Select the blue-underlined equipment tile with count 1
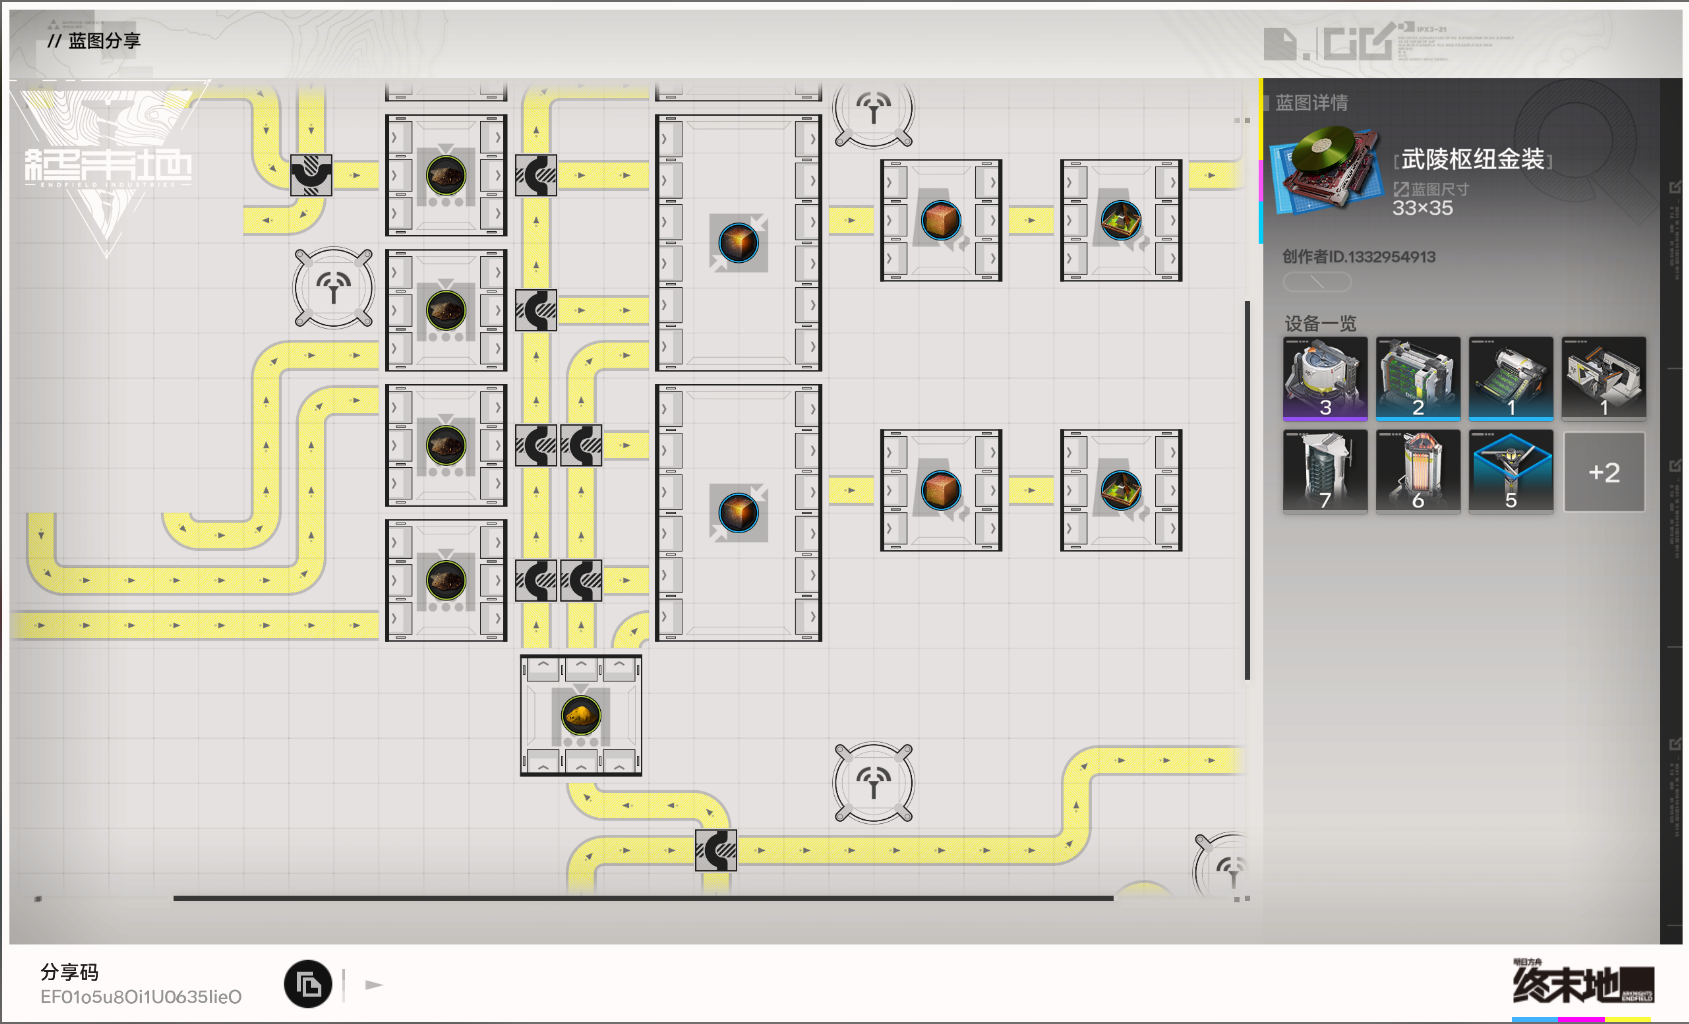This screenshot has height=1024, width=1689. pyautogui.click(x=1511, y=379)
